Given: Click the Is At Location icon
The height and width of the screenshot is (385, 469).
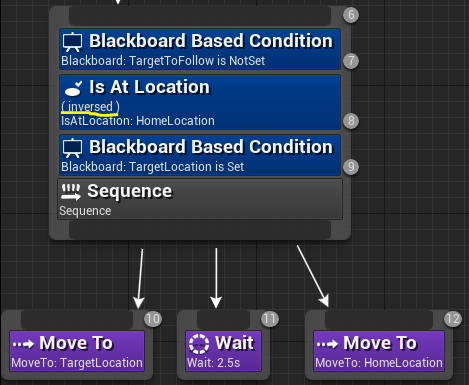Looking at the screenshot, I should point(73,88).
